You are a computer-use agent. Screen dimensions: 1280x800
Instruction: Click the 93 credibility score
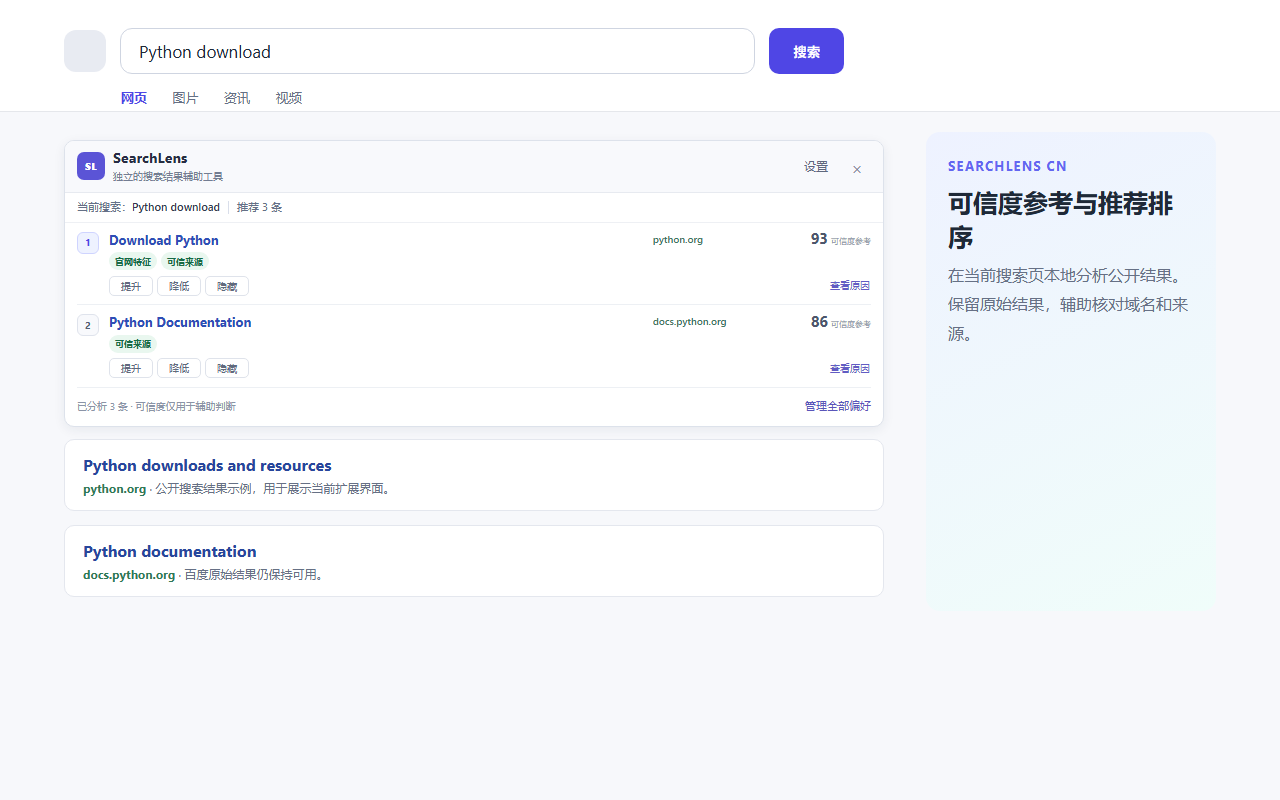[819, 239]
